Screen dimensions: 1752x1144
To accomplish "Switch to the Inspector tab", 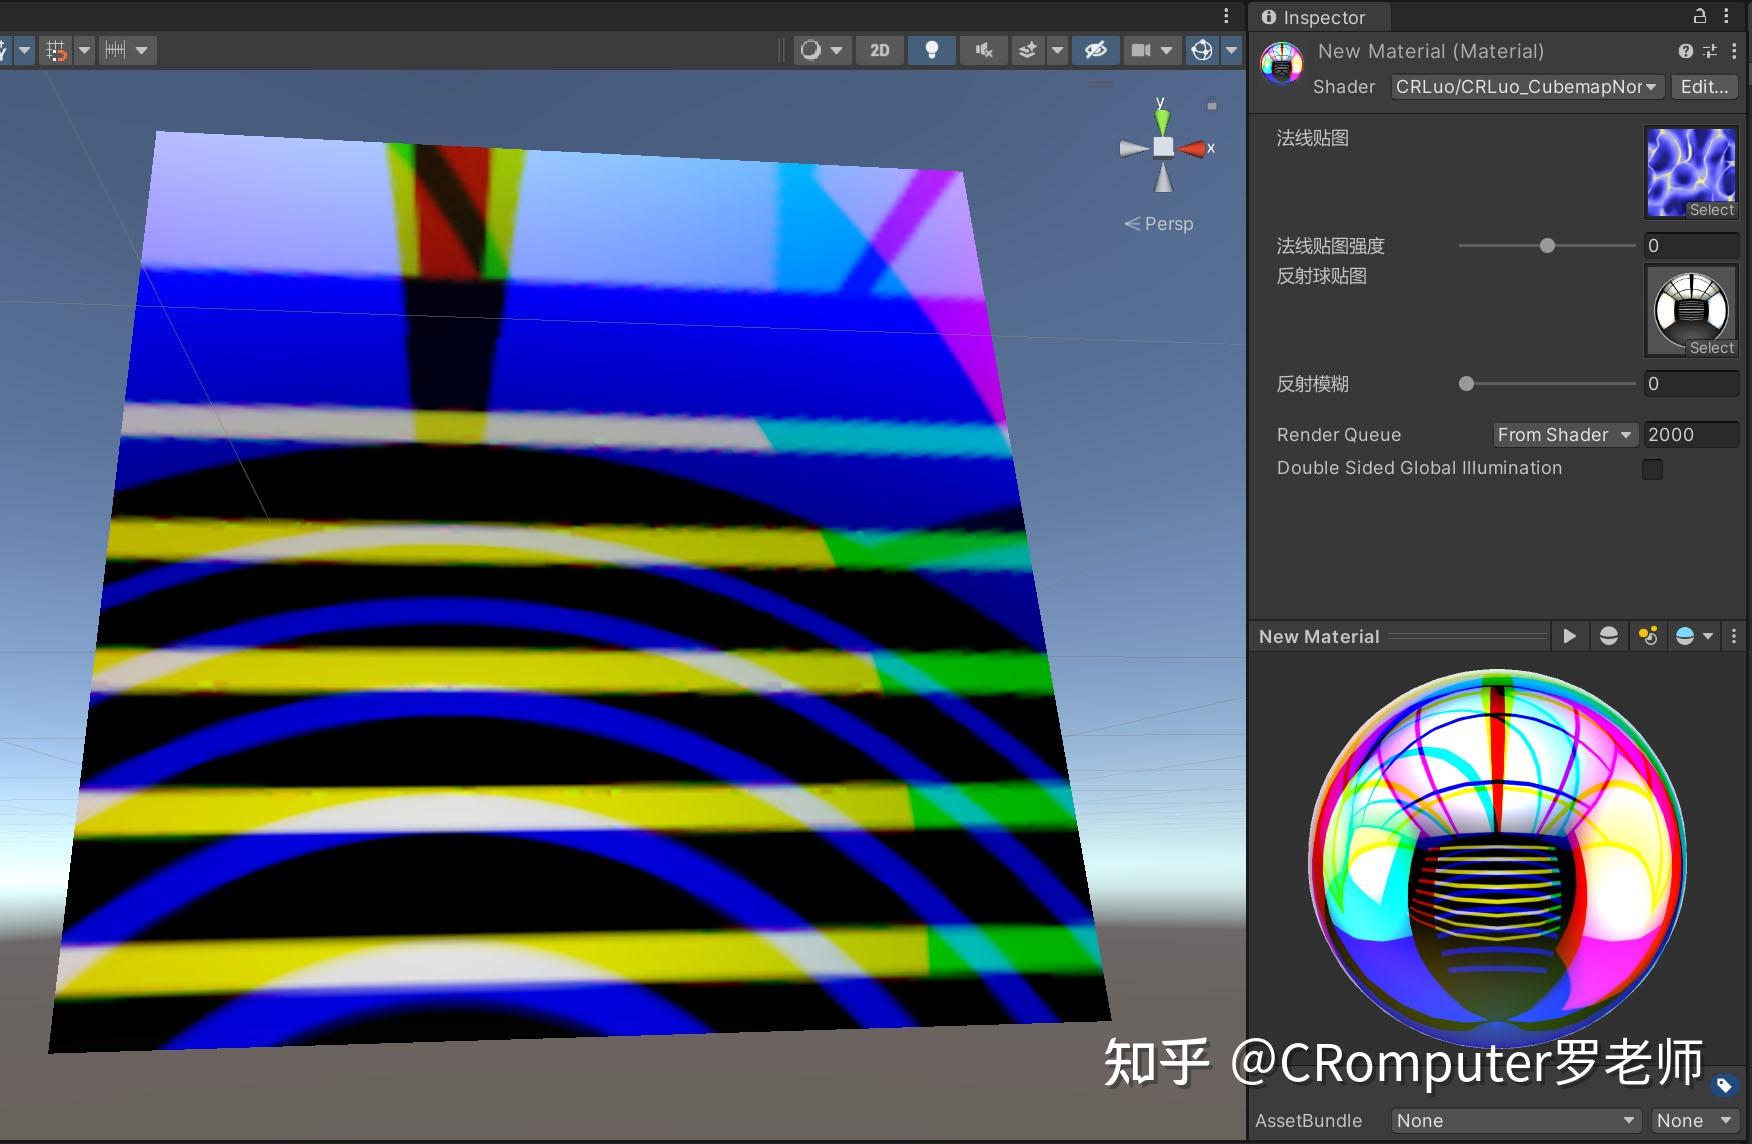I will [1319, 17].
